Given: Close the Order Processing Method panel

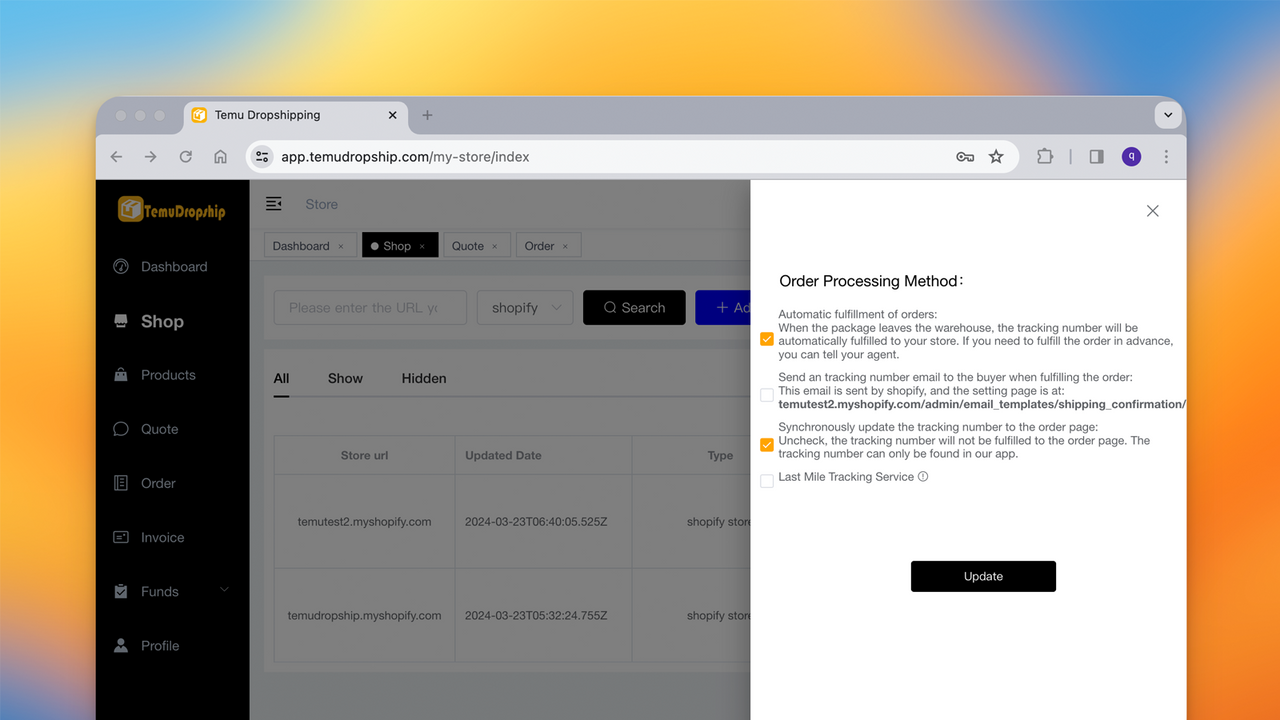Looking at the screenshot, I should pos(1153,211).
